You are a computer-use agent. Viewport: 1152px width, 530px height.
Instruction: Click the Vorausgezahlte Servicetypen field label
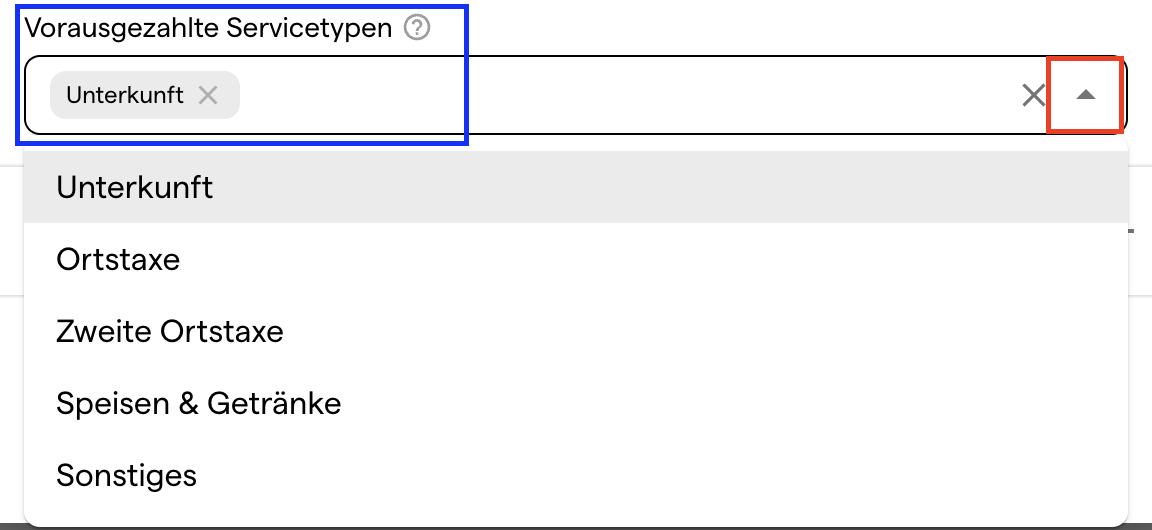pos(209,28)
